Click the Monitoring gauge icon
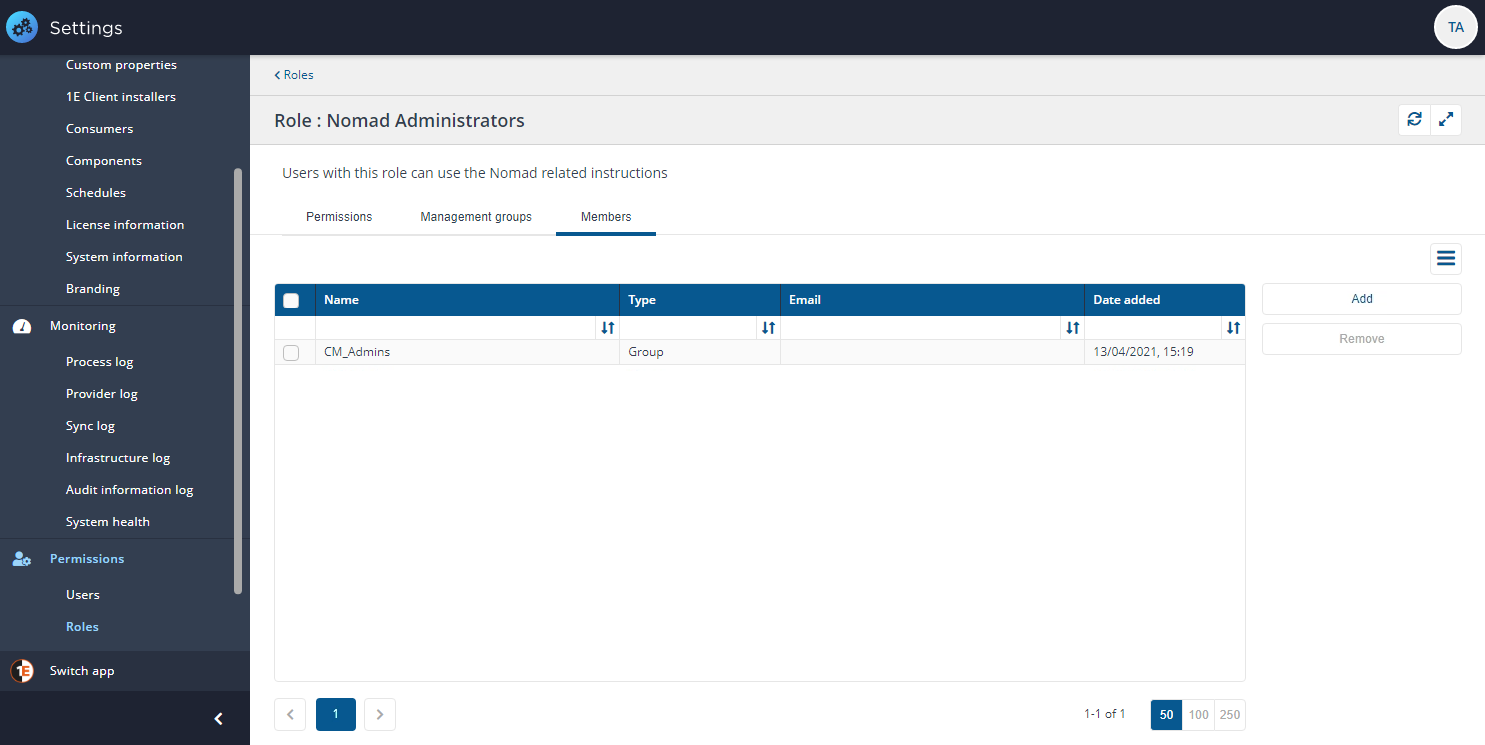The image size is (1485, 745). 22,326
